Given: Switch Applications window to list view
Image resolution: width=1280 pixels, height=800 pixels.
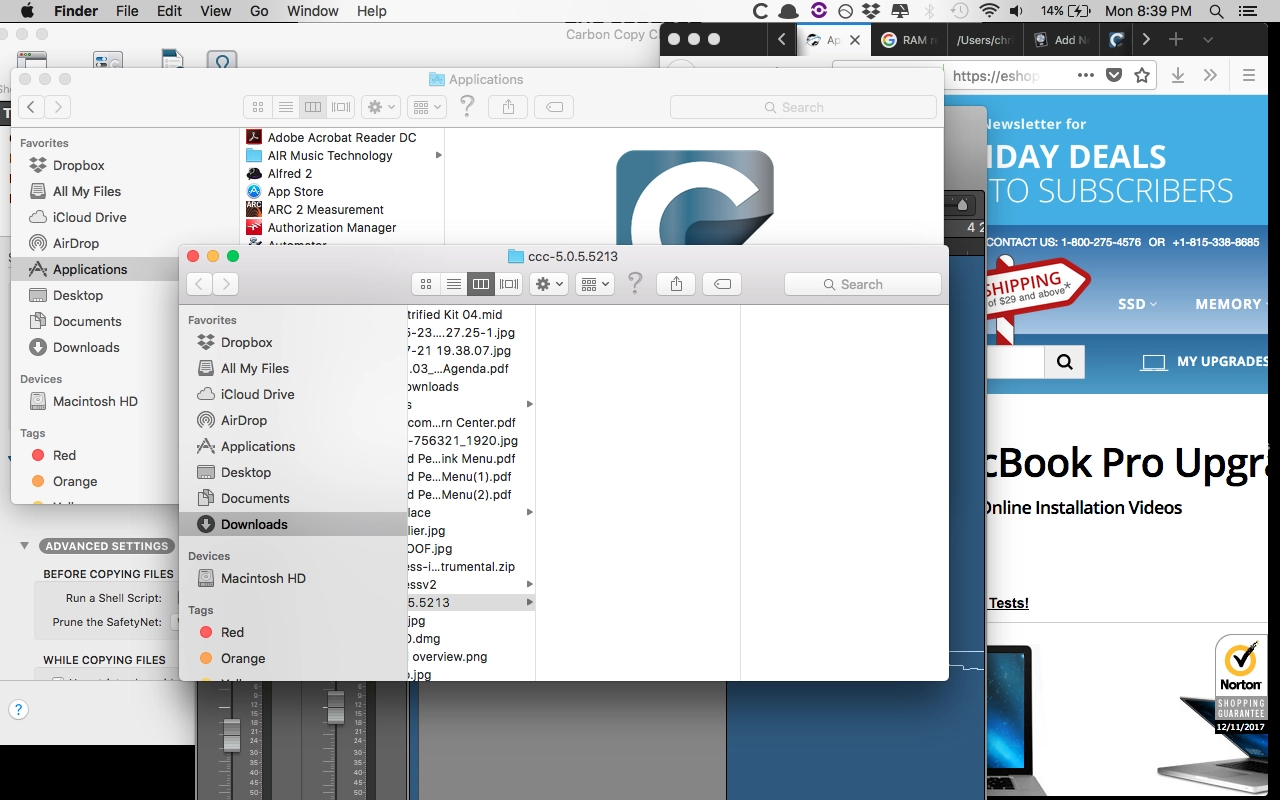Looking at the screenshot, I should point(286,107).
